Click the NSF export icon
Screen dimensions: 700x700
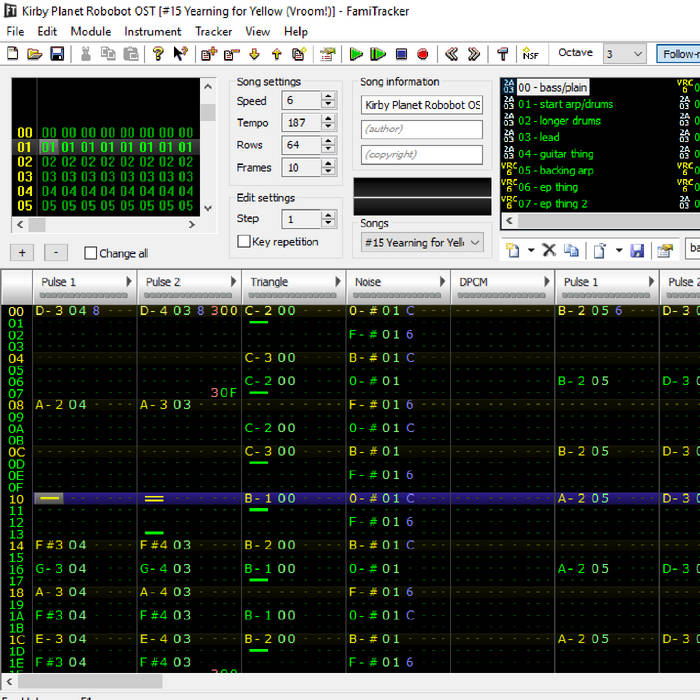tap(530, 54)
